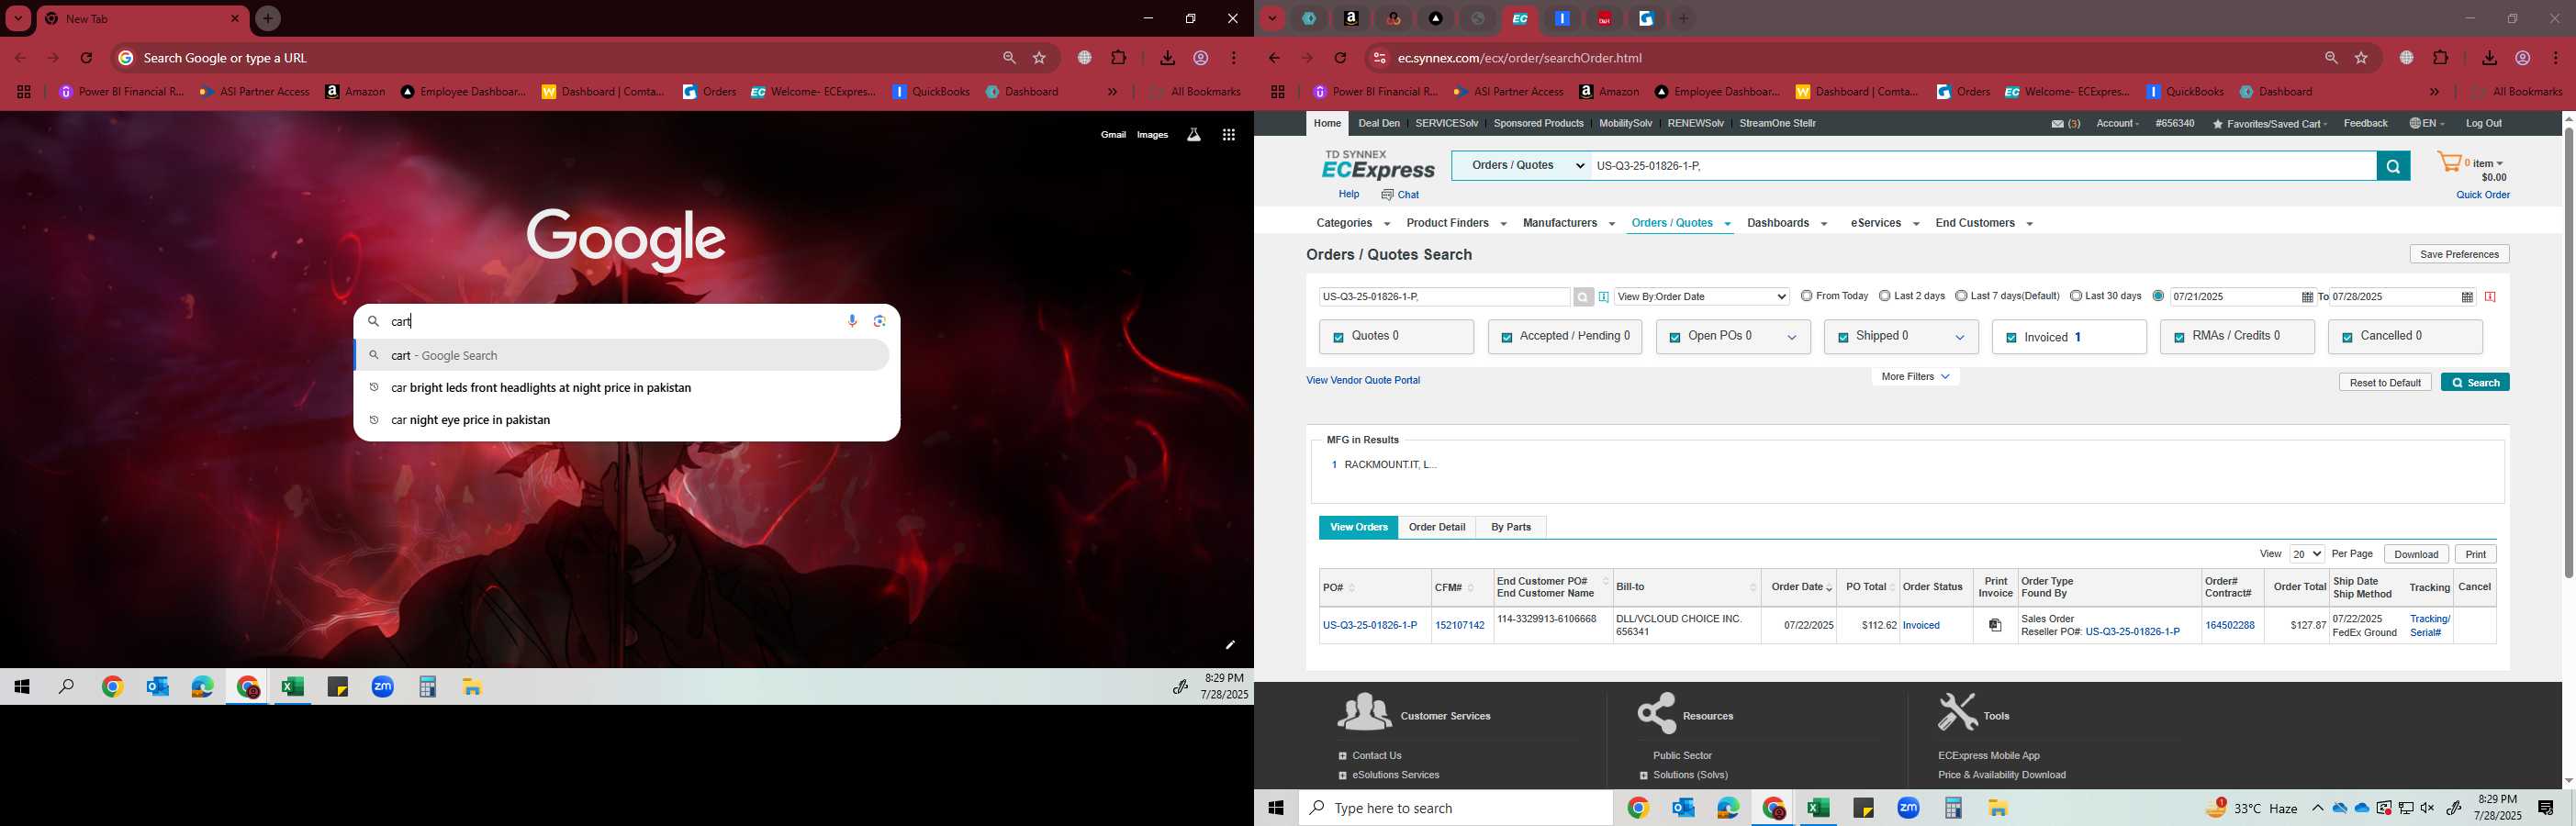Viewport: 2576px width, 826px height.
Task: Uncheck the Accepted / Pending checkbox
Action: coord(1506,338)
